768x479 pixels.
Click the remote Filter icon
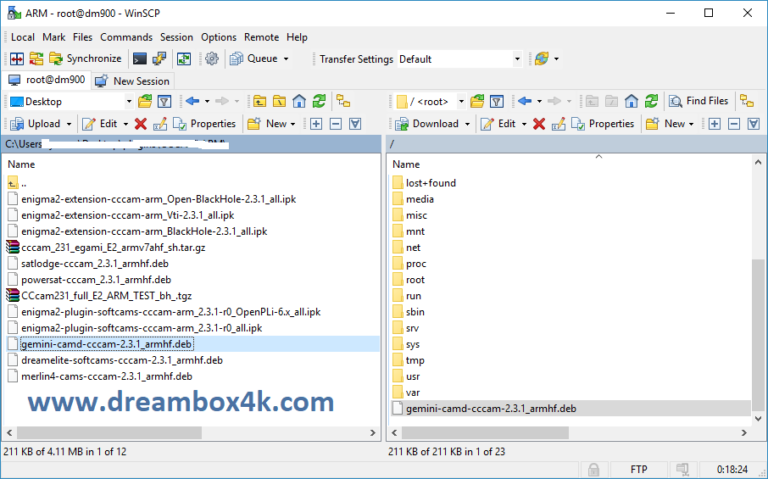(x=497, y=101)
